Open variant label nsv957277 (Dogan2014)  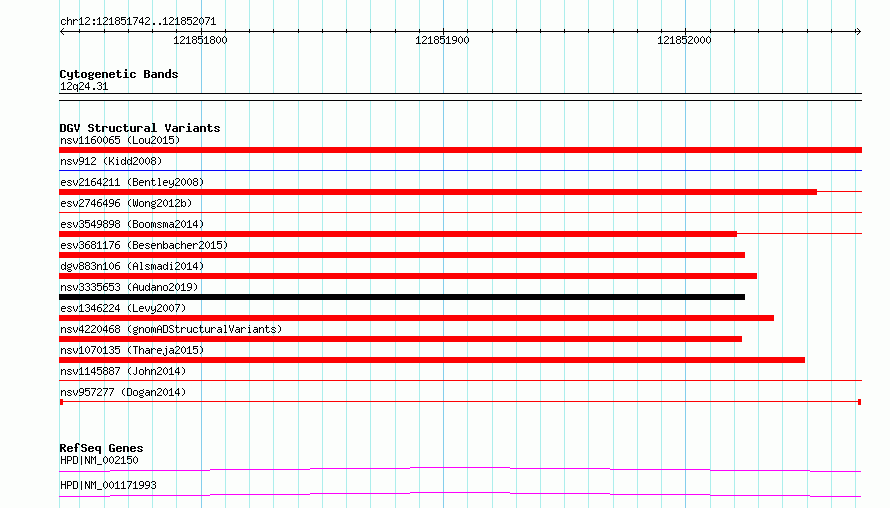pyautogui.click(x=123, y=392)
